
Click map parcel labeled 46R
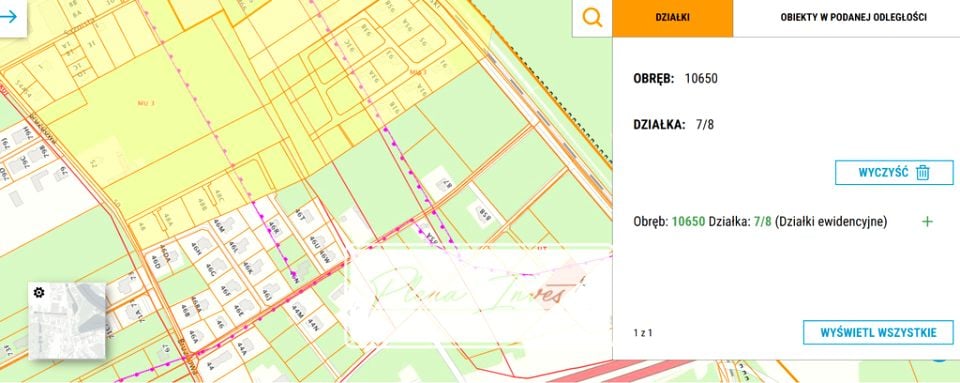273,229
